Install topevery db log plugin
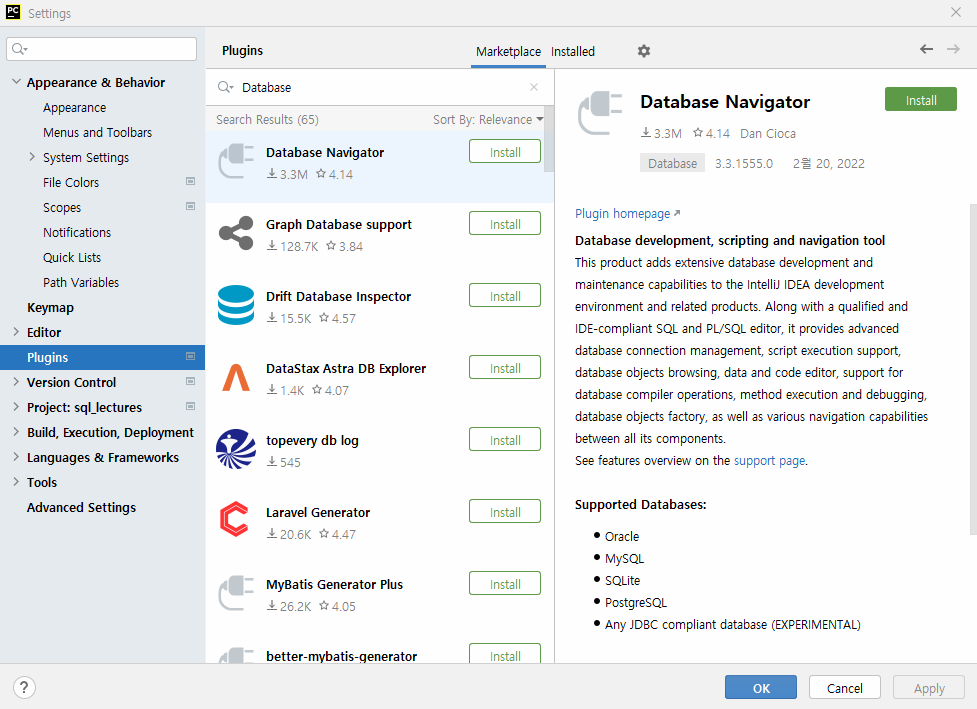Viewport: 977px width, 709px height. pos(505,440)
